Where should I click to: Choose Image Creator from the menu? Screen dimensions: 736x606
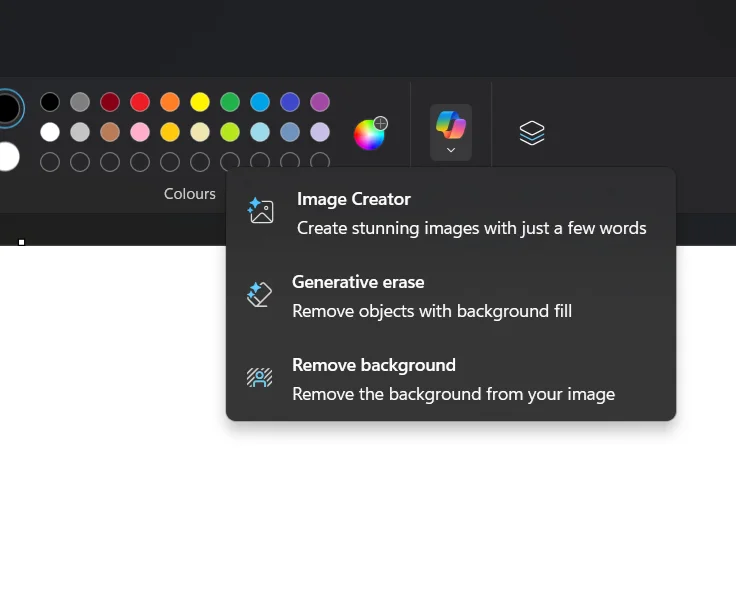[451, 214]
